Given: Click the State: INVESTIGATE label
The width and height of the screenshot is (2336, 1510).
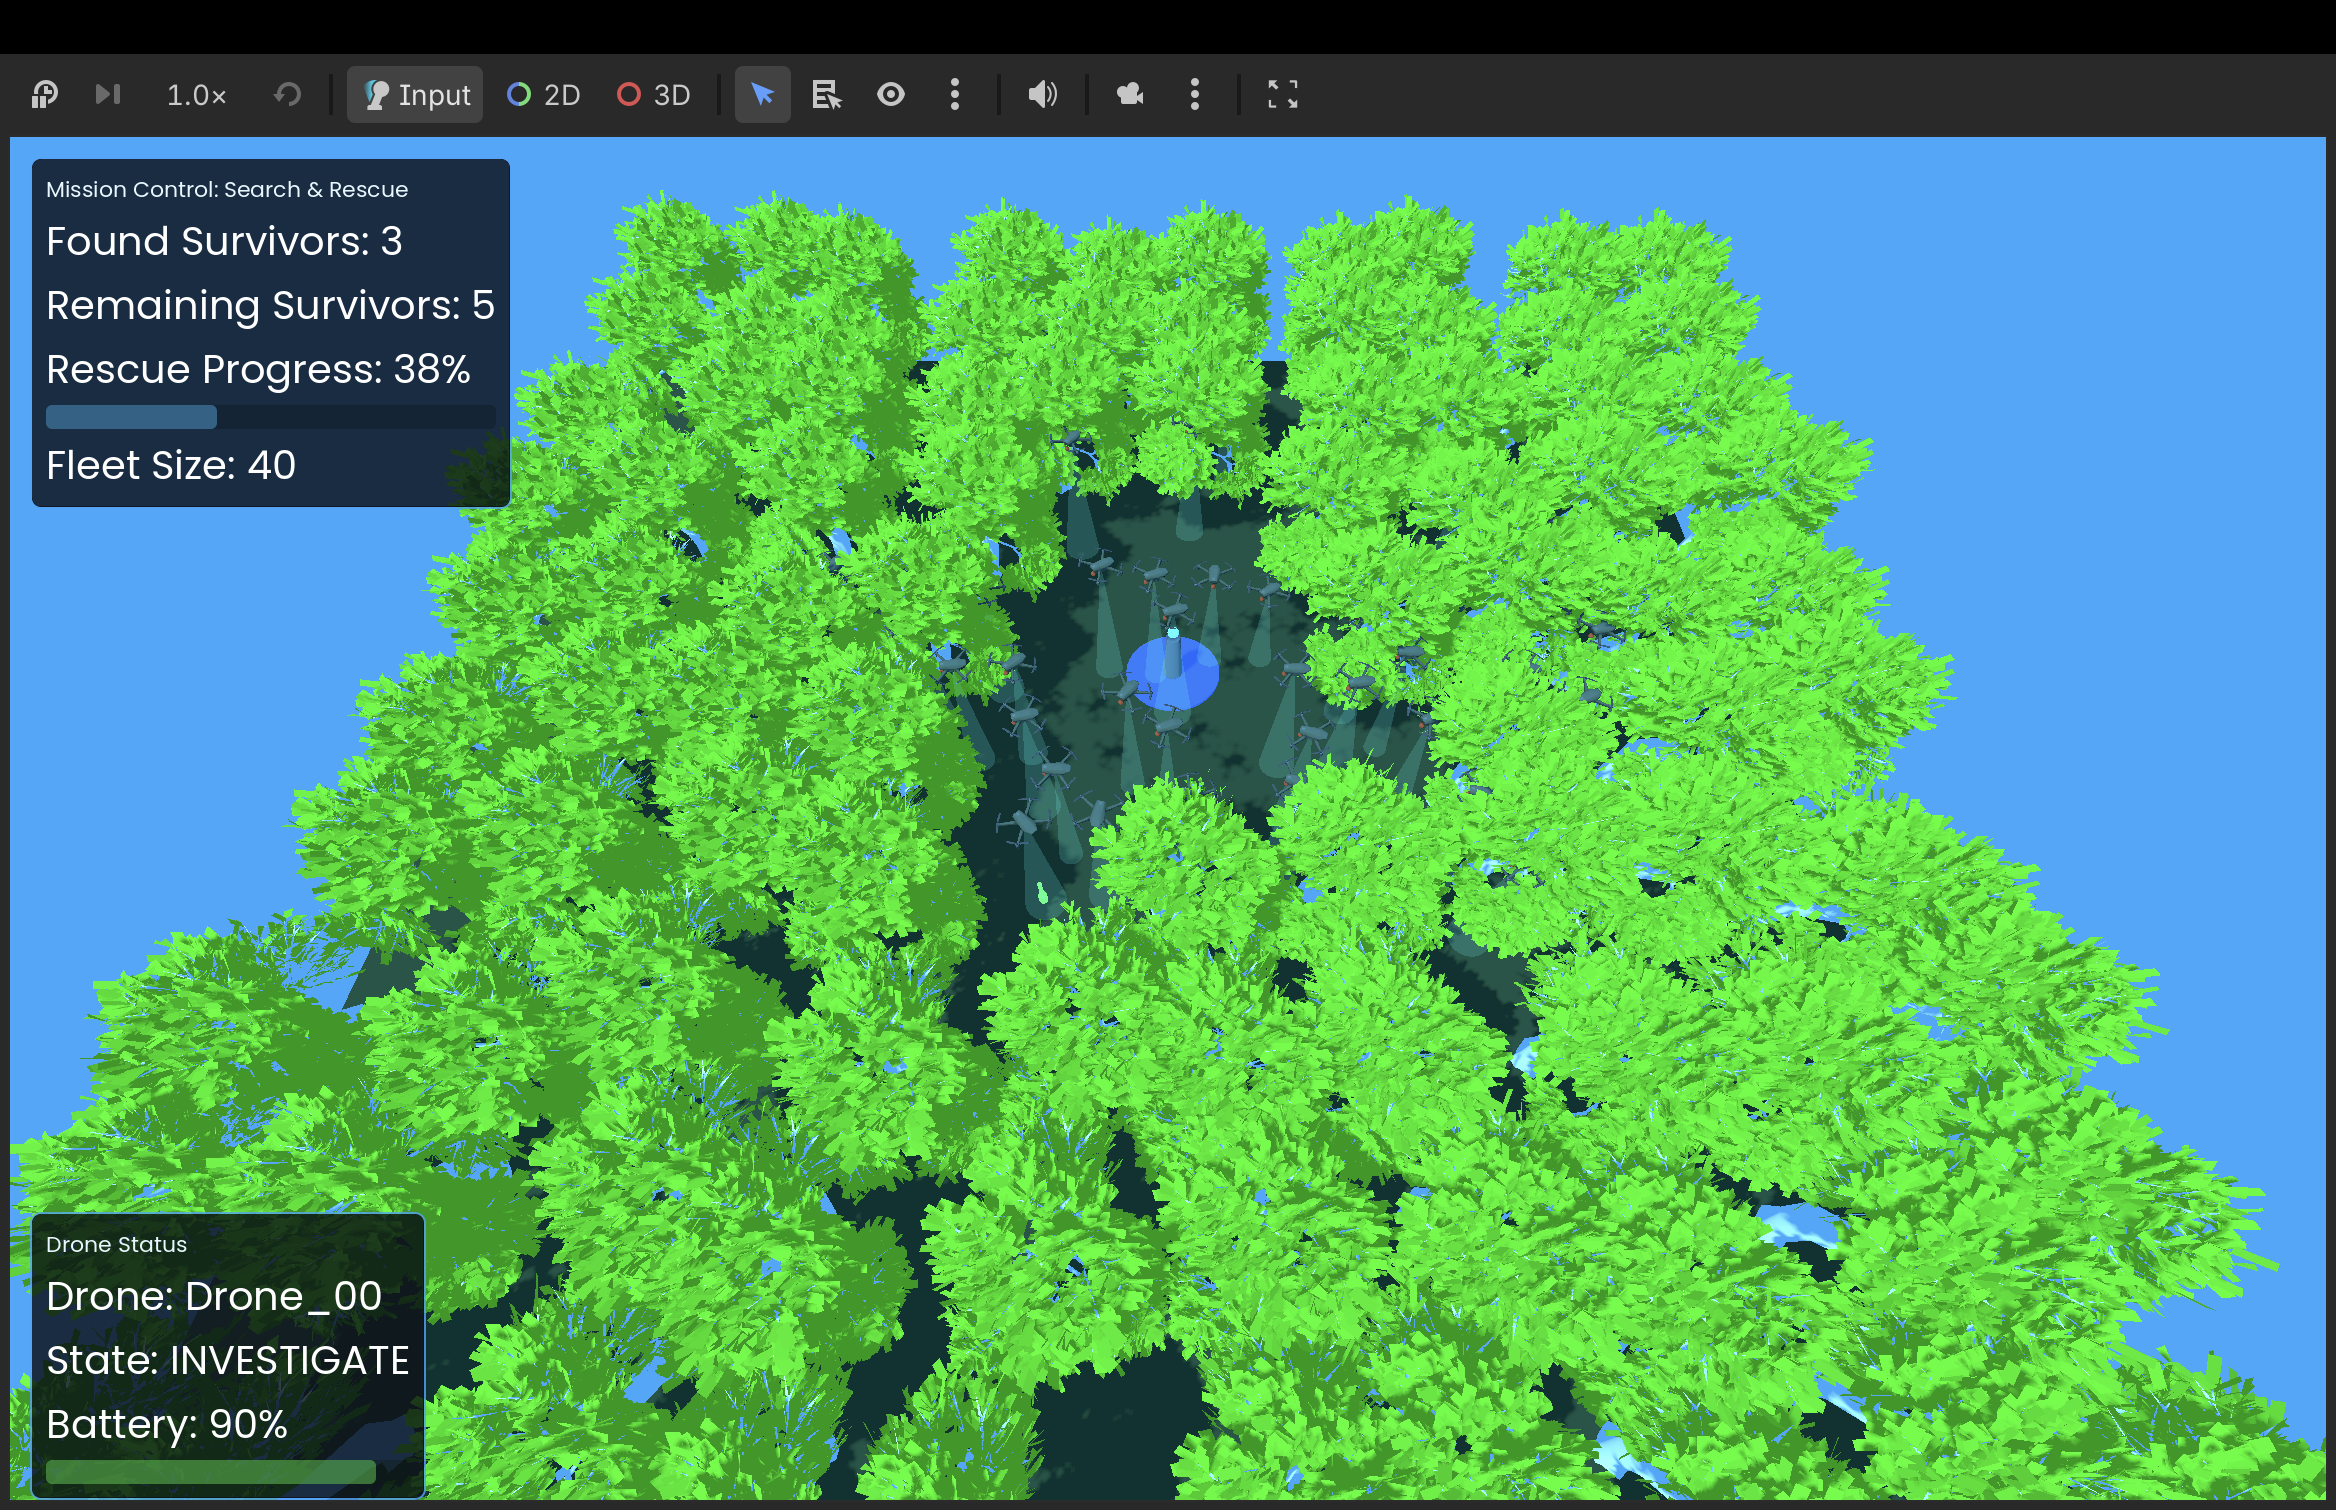Looking at the screenshot, I should (x=228, y=1360).
